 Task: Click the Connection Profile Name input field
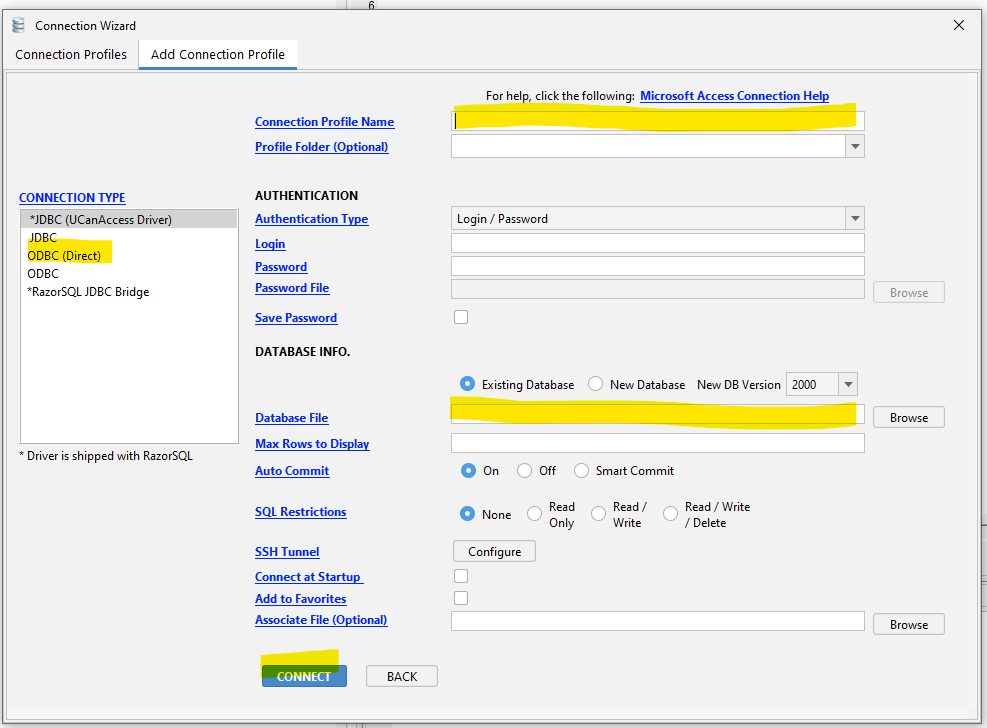[658, 120]
